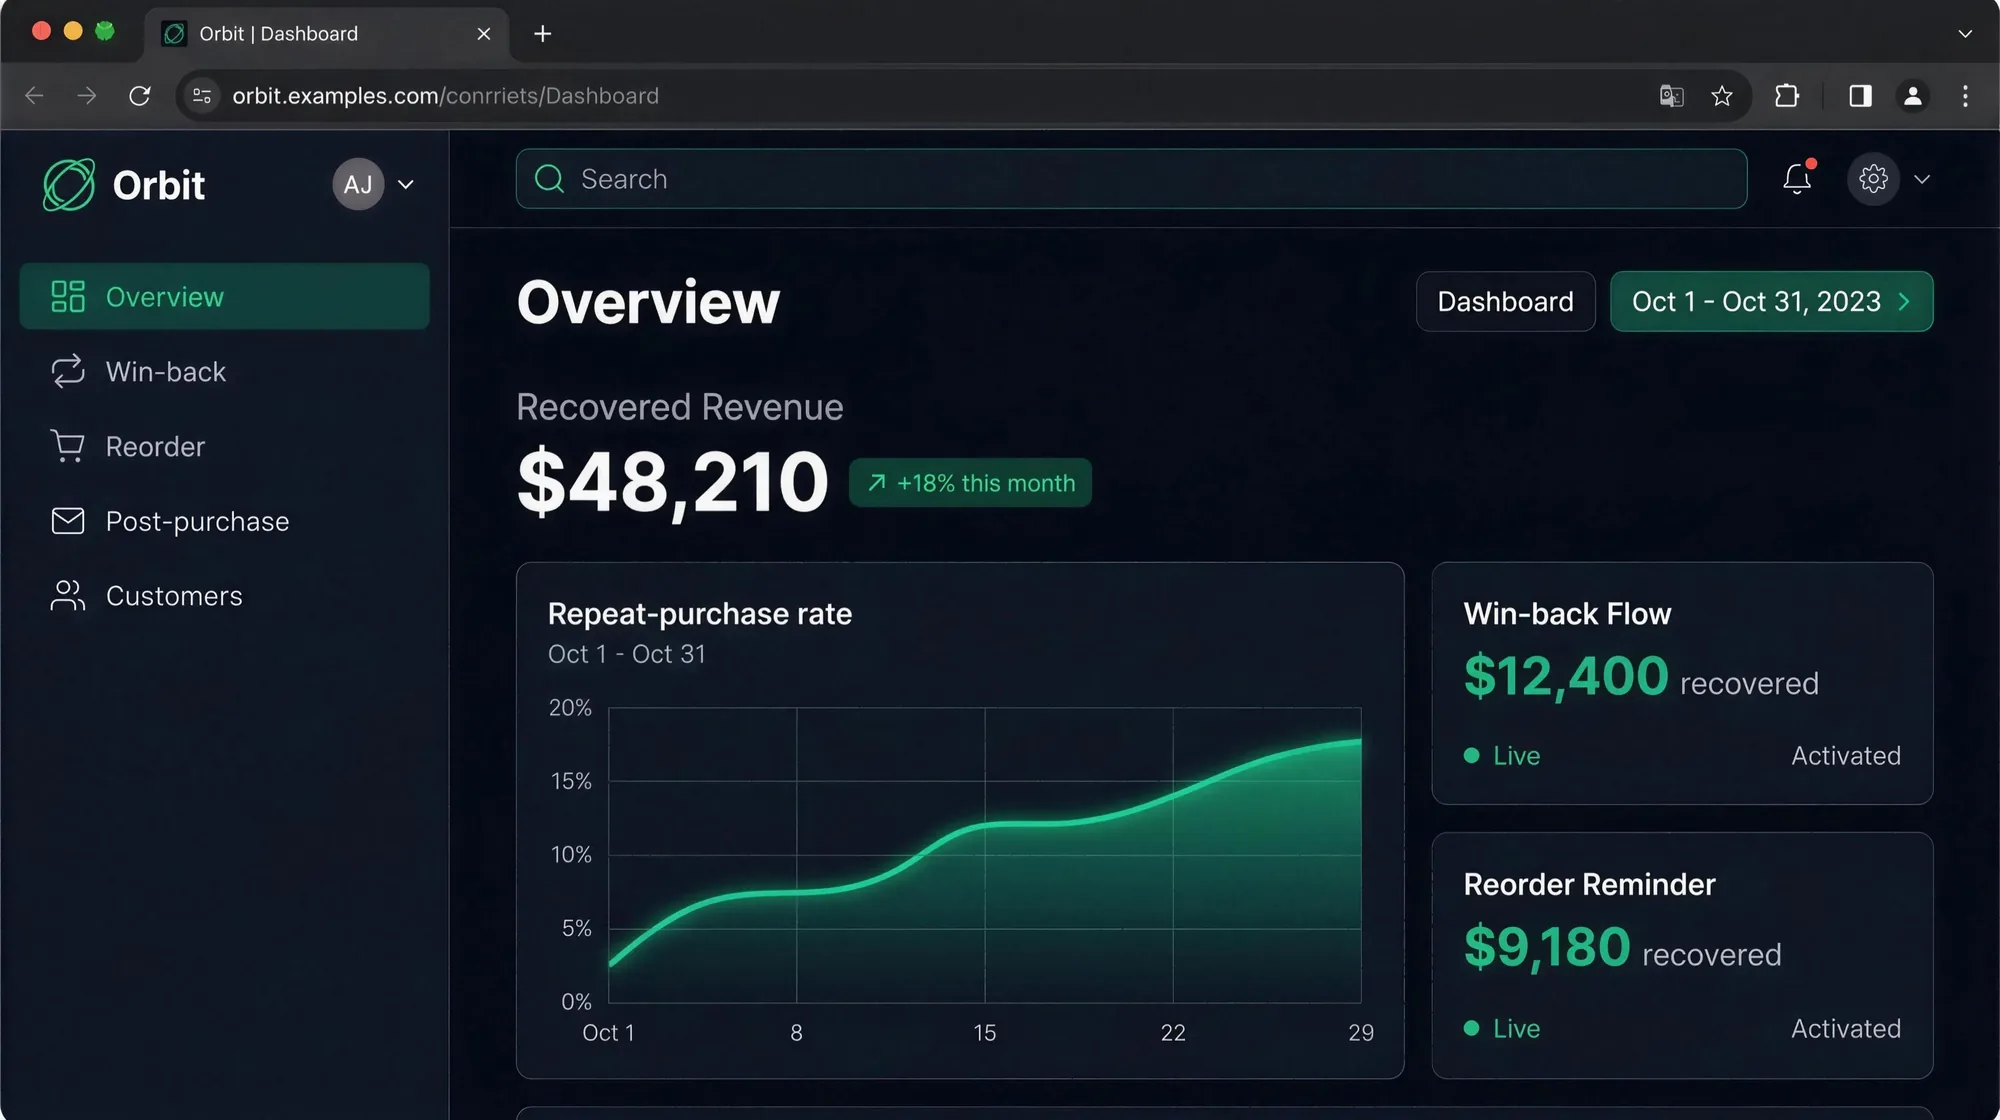This screenshot has height=1120, width=2000.
Task: Click the $48,210 recovered revenue value
Action: 673,483
